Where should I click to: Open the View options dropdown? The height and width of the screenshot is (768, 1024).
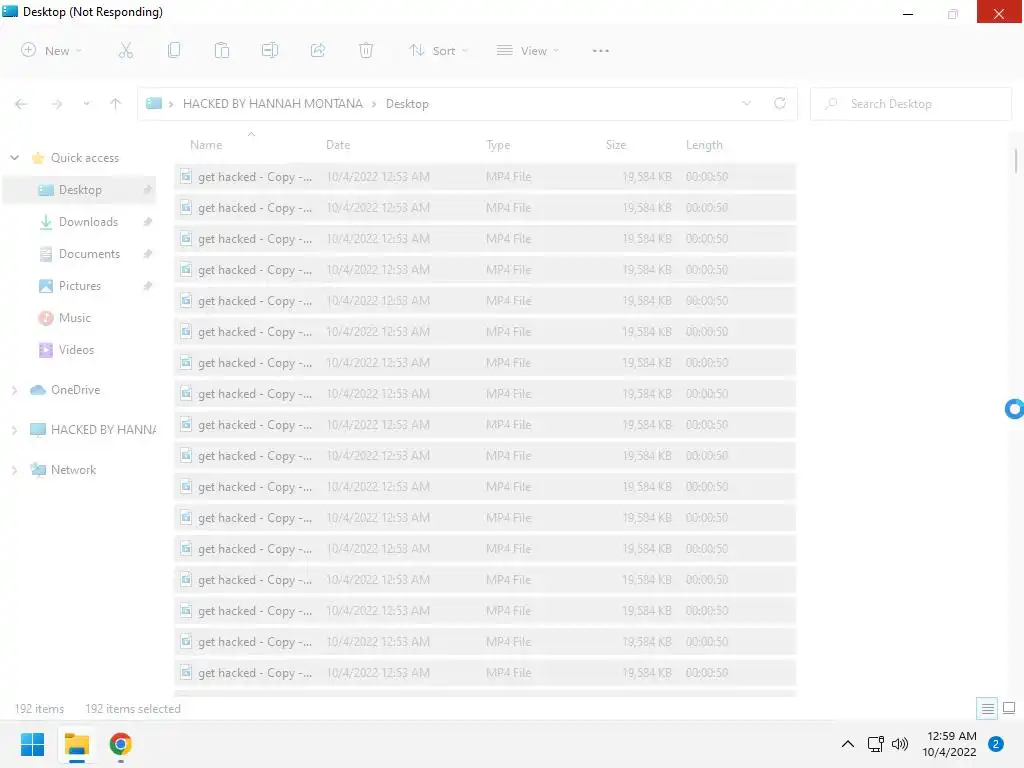528,50
